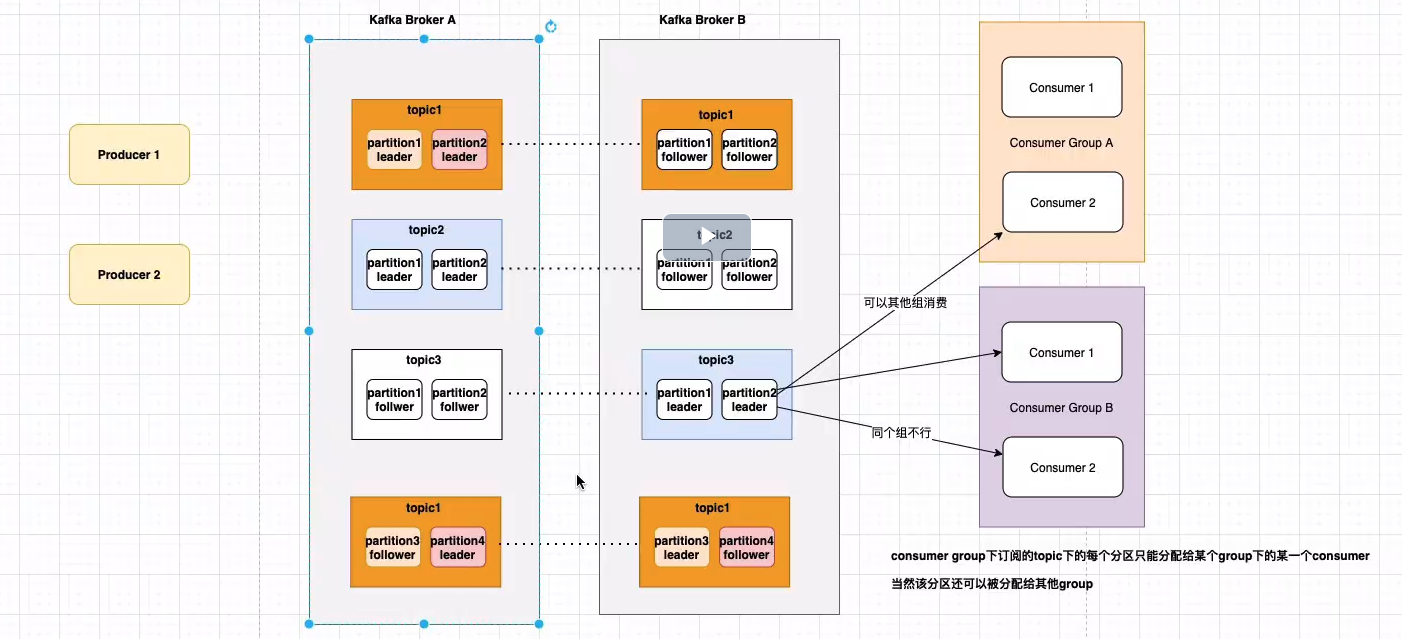Viewport: 1402px width, 639px height.
Task: Select partition1 follower in Broker B top topic1
Action: 684,150
